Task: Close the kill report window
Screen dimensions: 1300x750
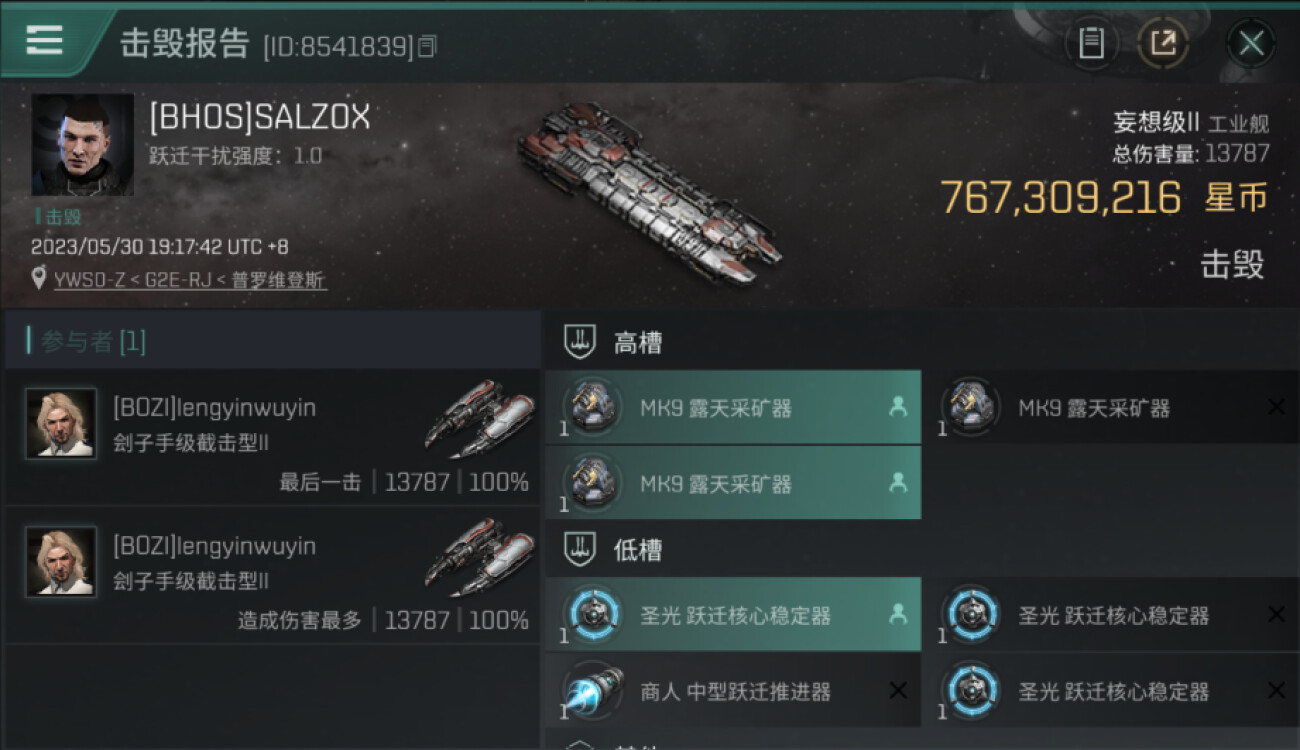Action: tap(1251, 43)
